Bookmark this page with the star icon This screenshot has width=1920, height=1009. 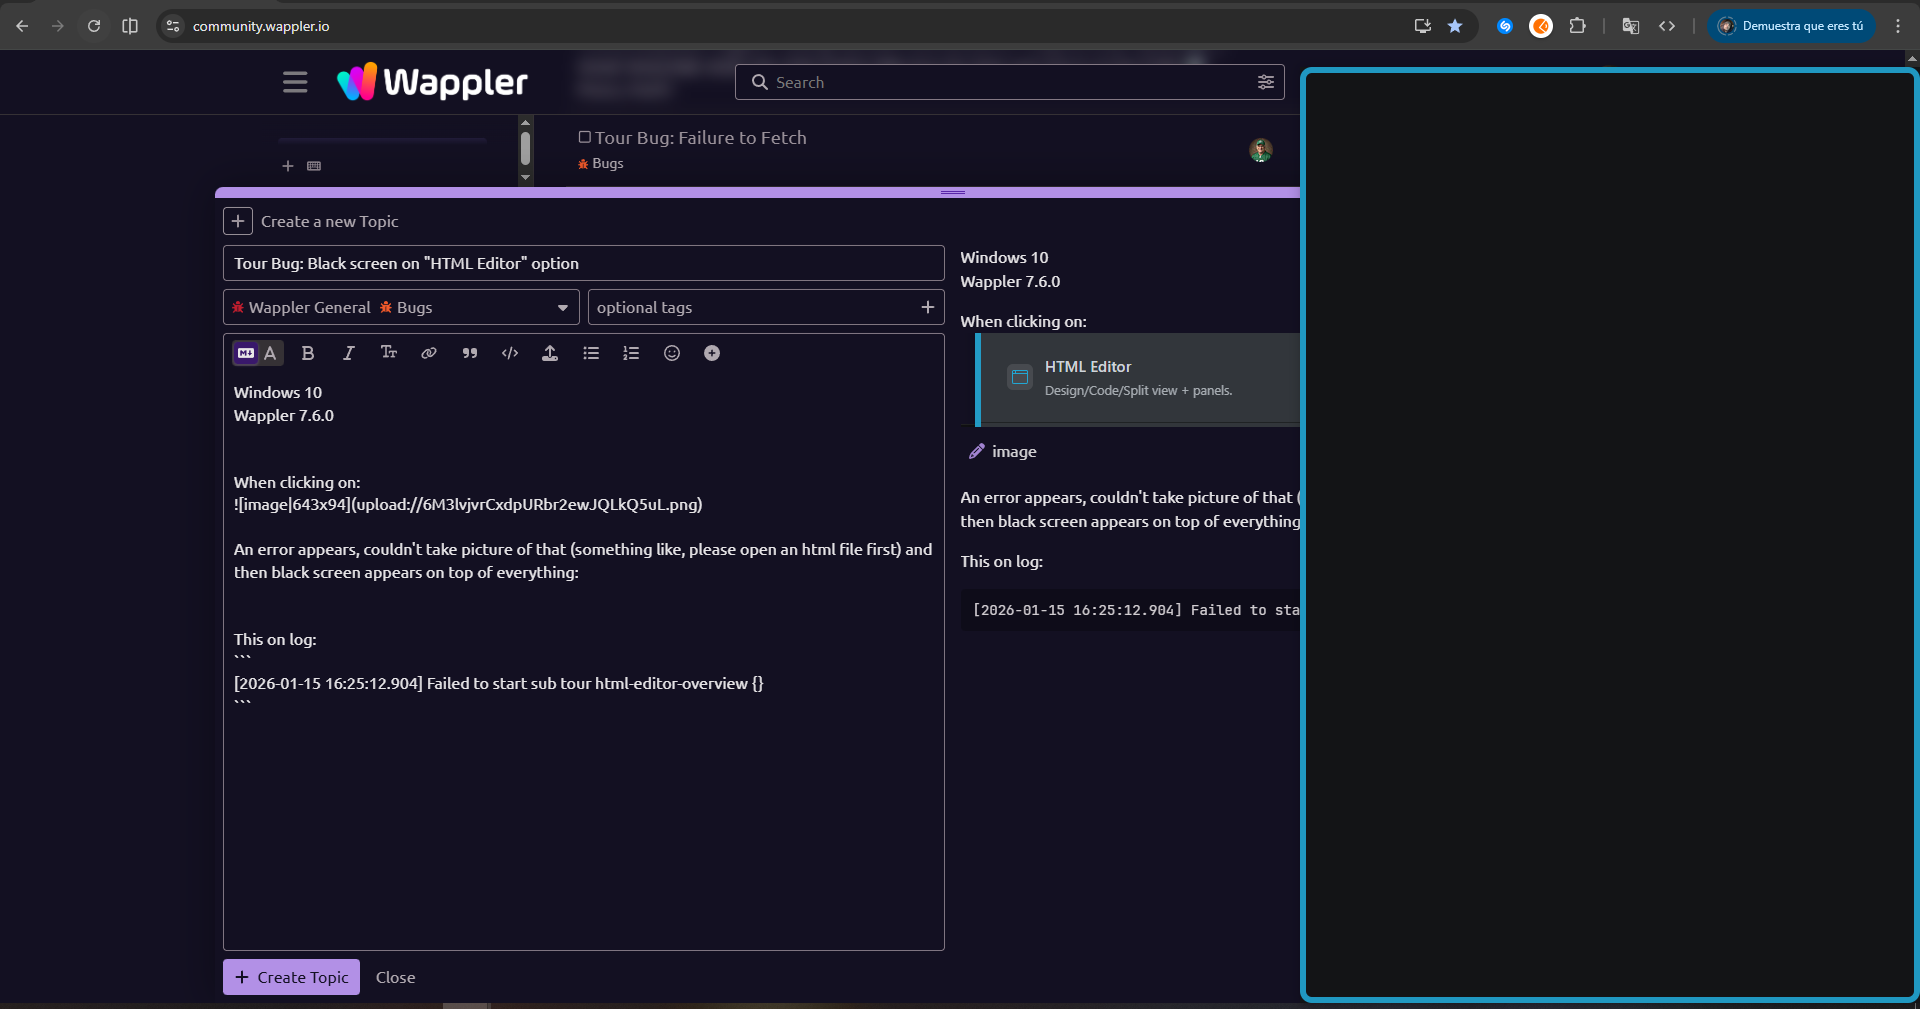click(1455, 26)
